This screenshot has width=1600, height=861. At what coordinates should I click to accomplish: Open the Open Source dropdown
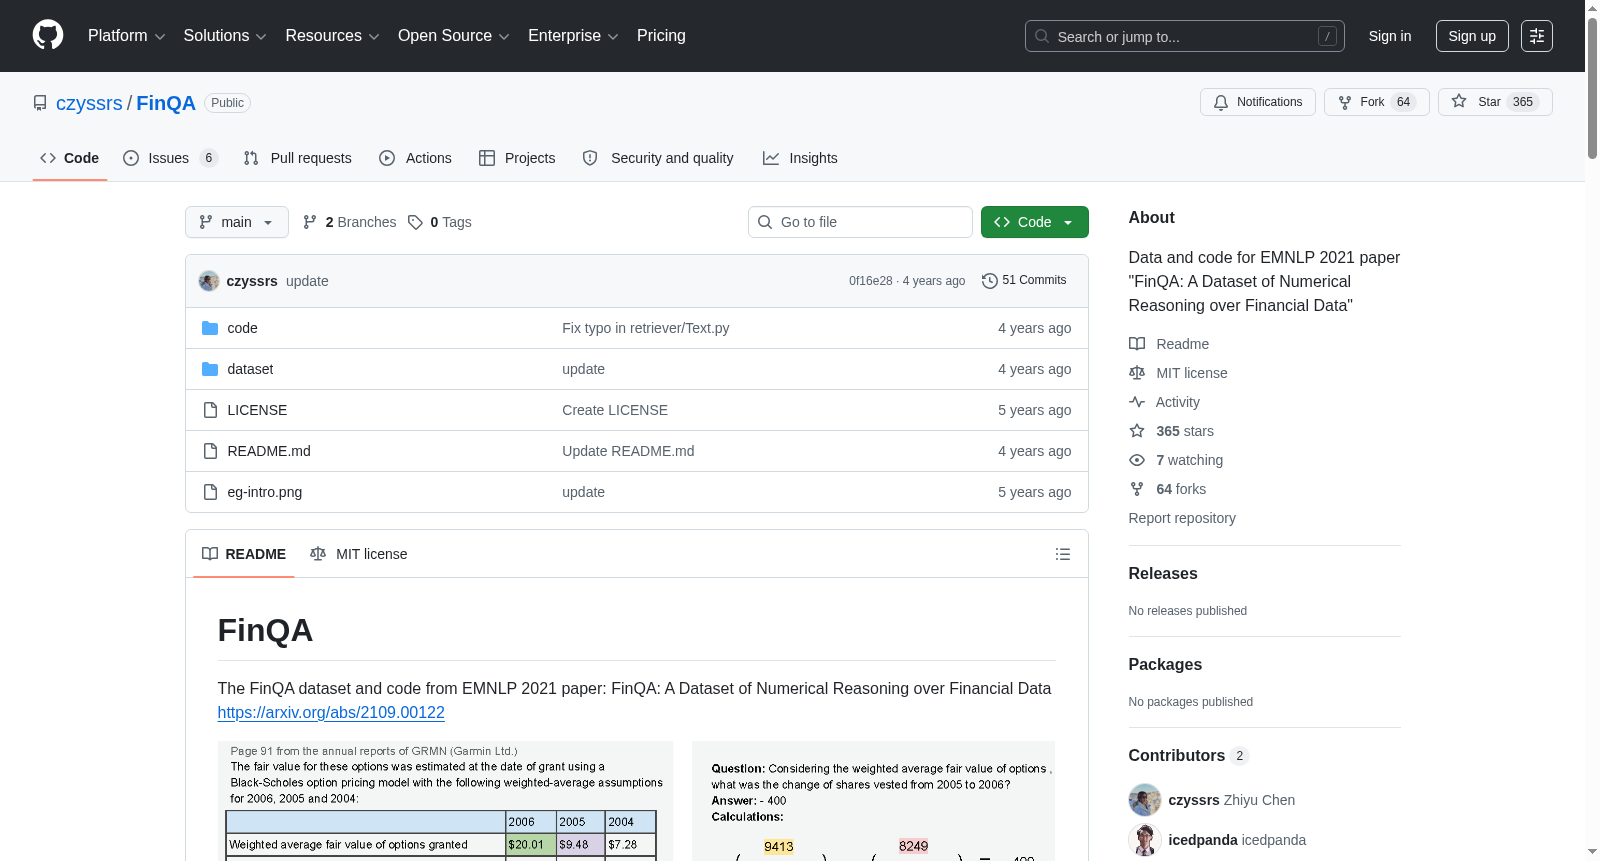[x=454, y=36]
